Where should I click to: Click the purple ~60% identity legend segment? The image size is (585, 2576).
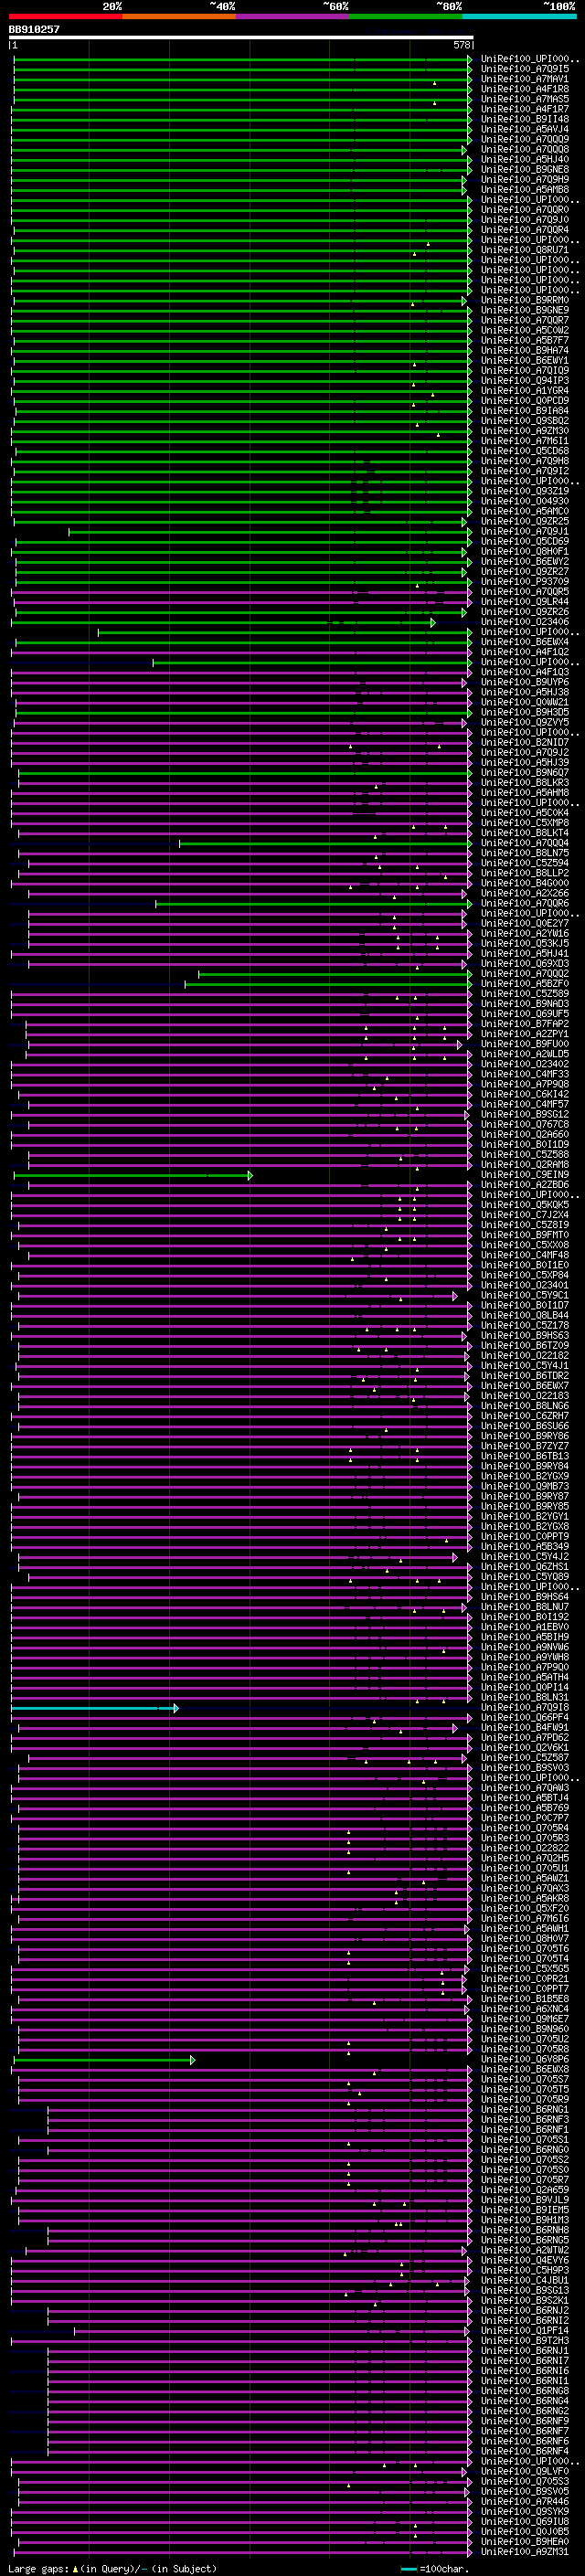click(x=293, y=16)
